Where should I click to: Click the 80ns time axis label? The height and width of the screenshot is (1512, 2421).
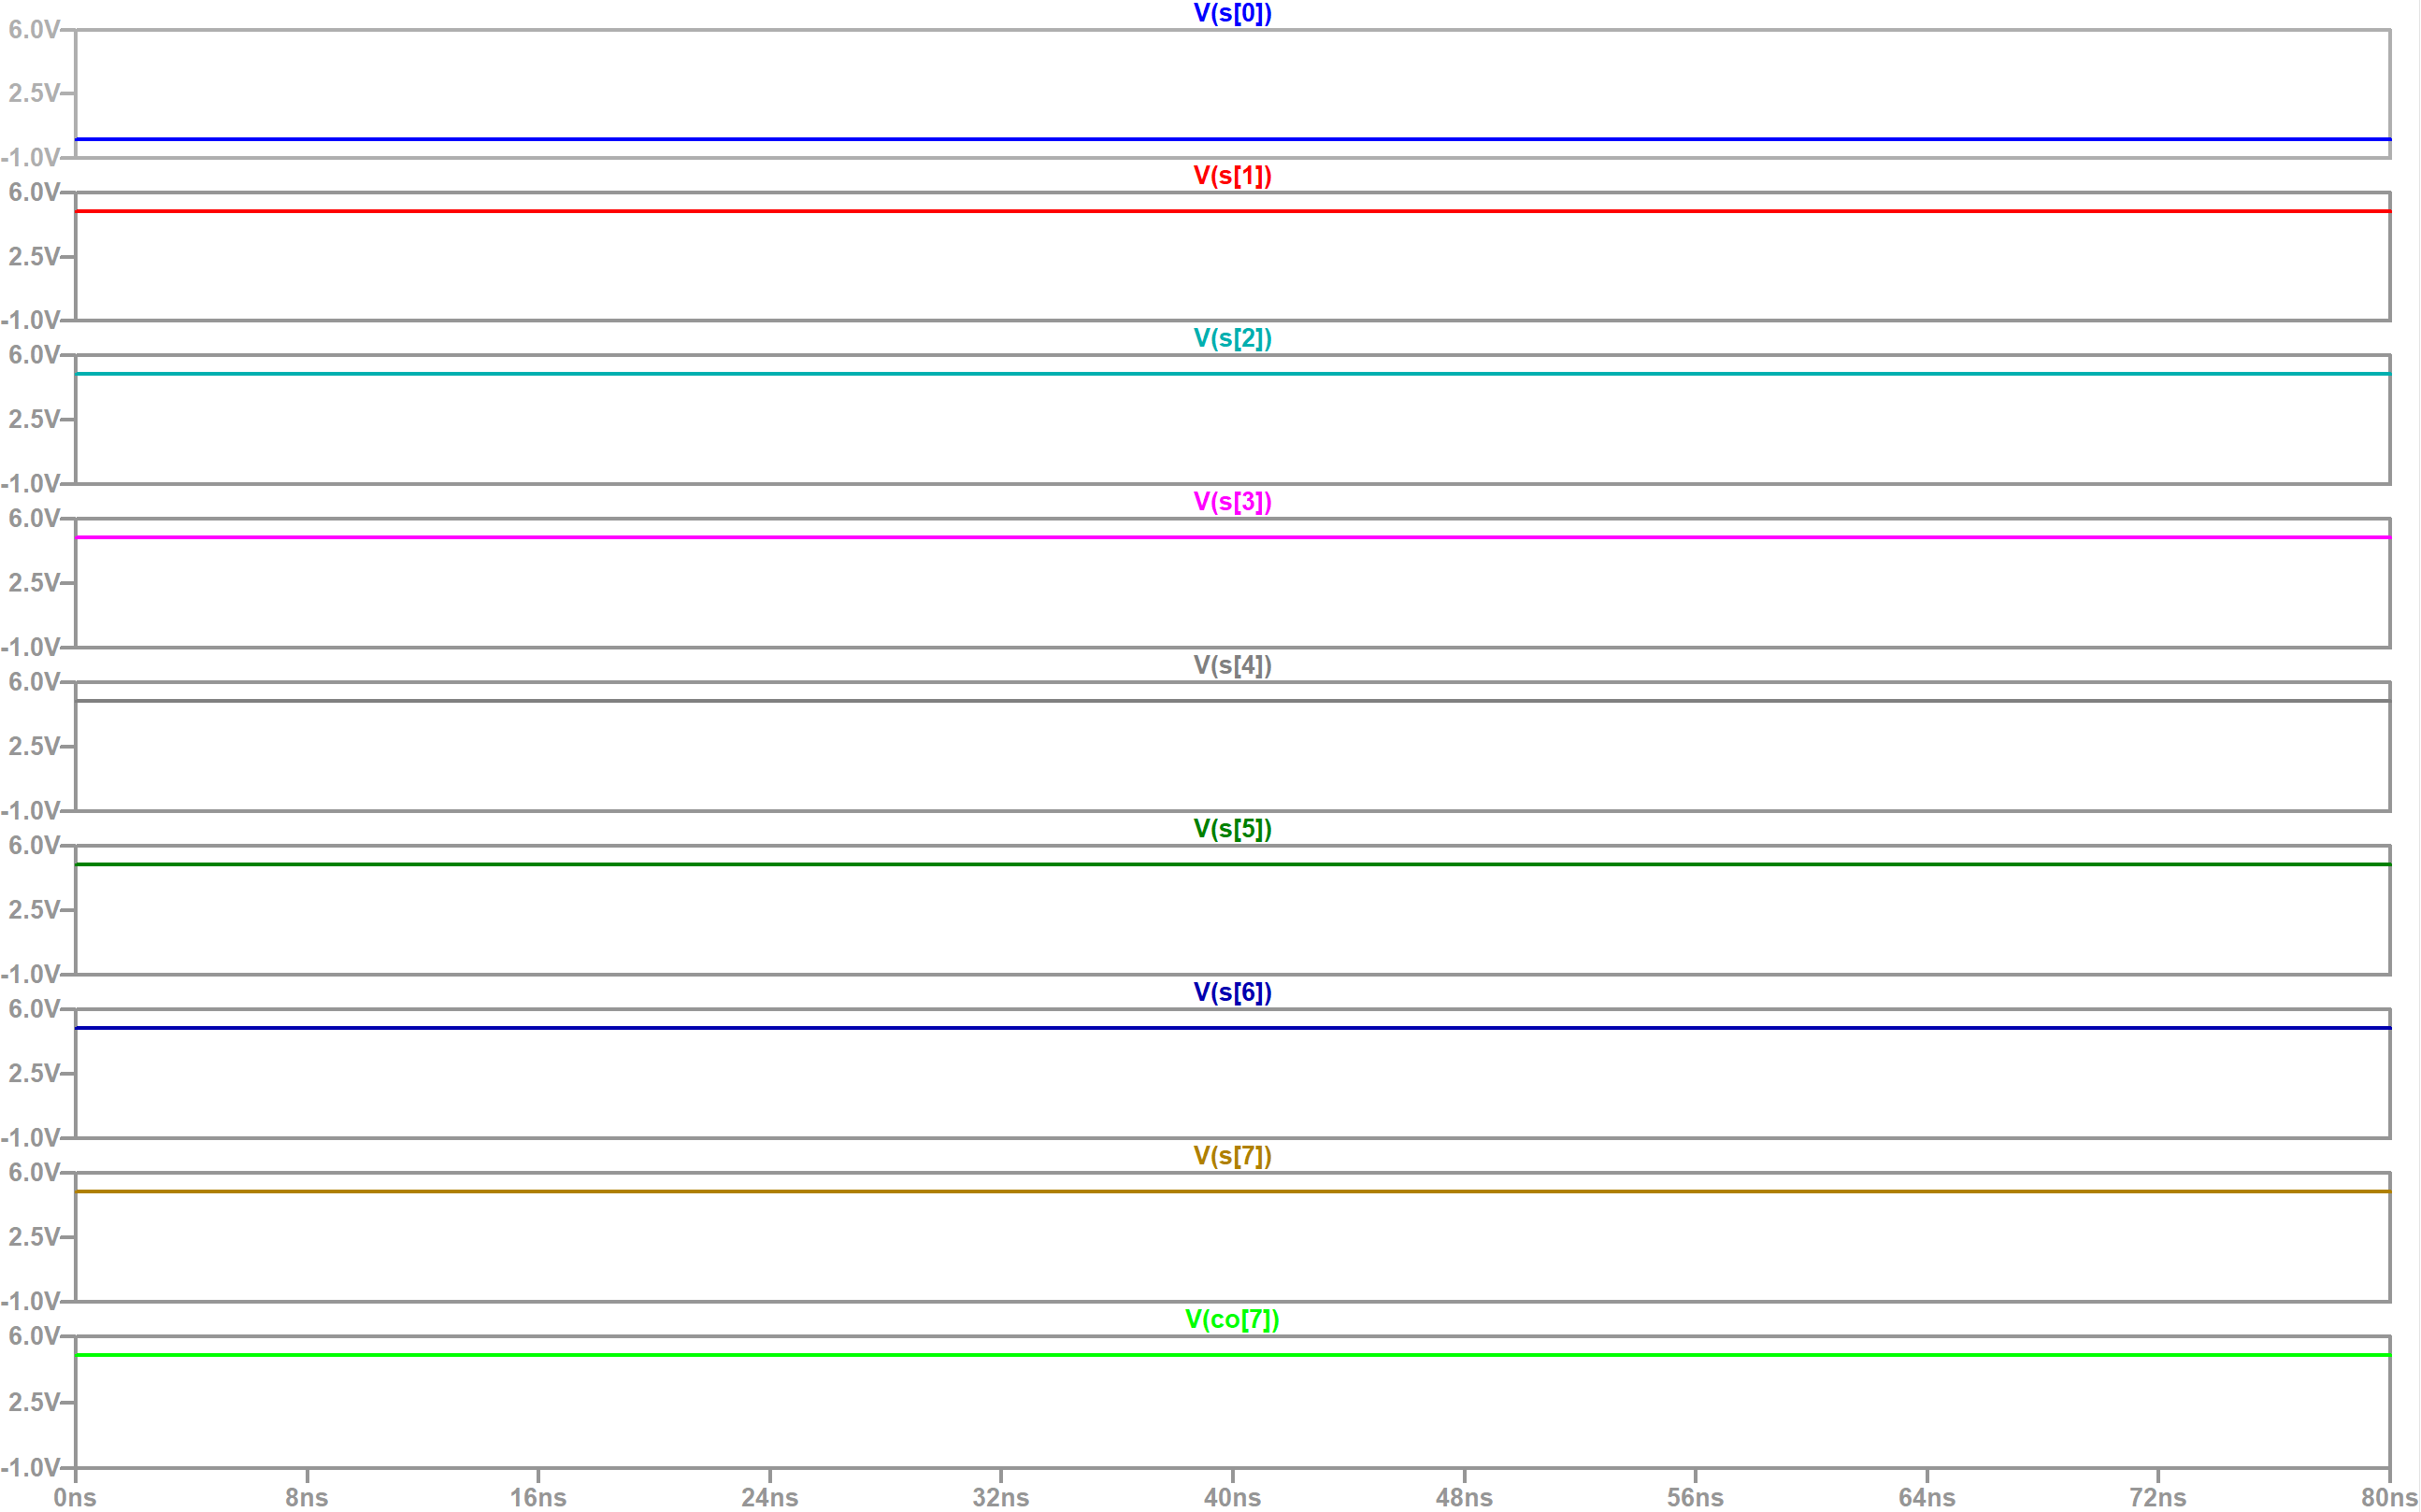click(x=2388, y=1497)
